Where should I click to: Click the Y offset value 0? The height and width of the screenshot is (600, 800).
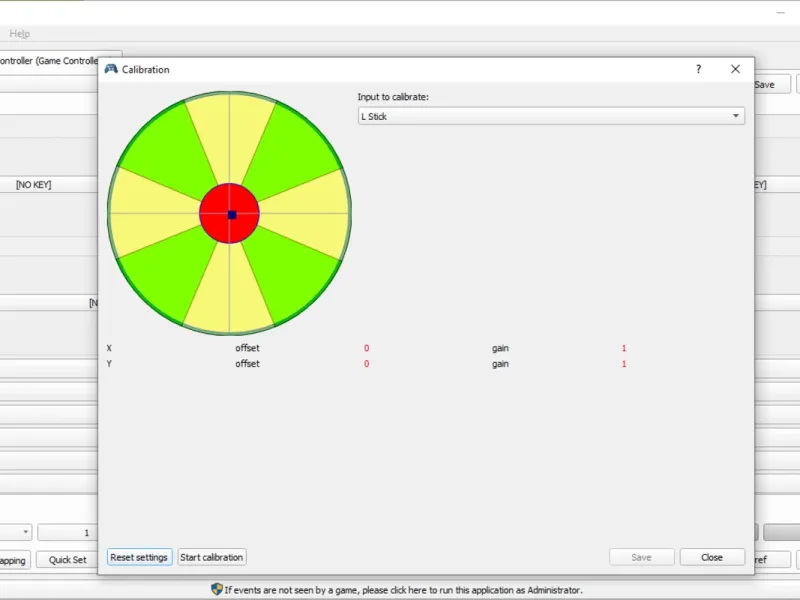(x=366, y=364)
